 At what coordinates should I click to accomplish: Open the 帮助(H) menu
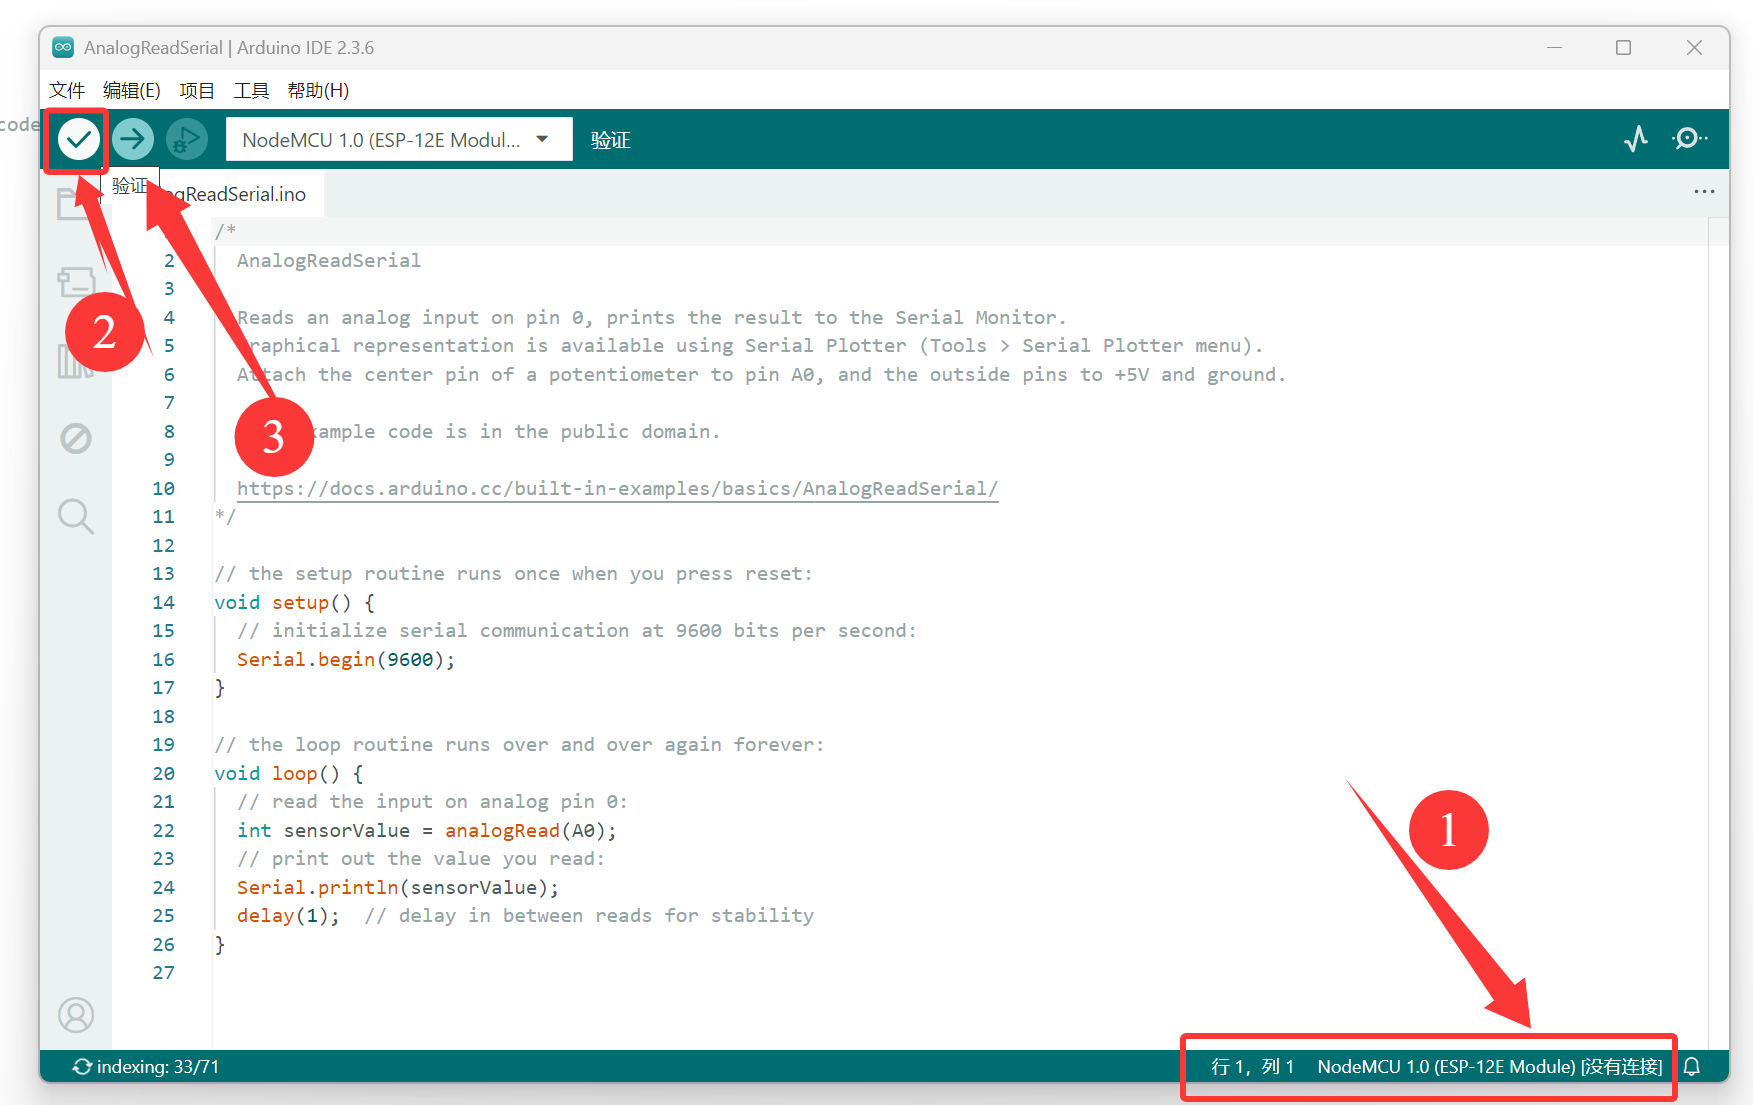[318, 90]
